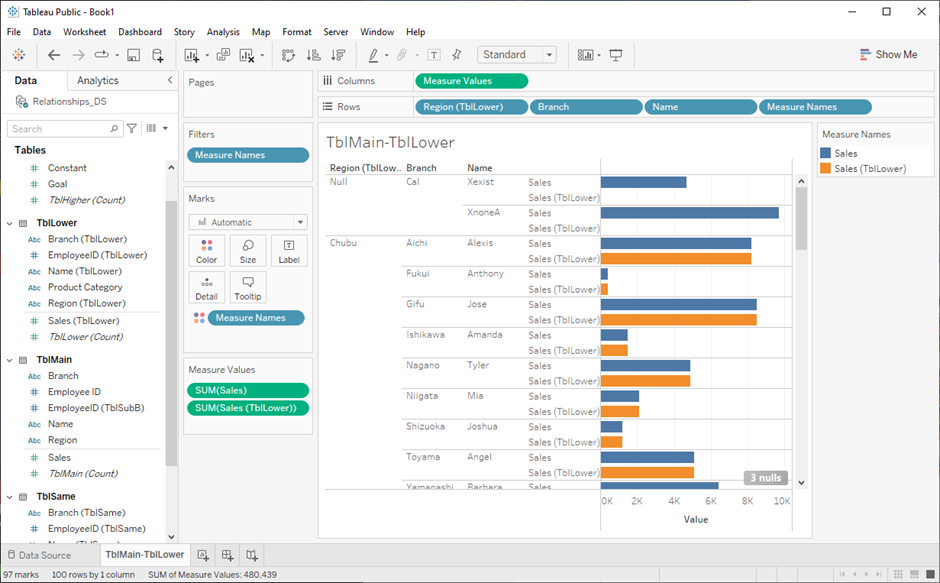This screenshot has height=583, width=940.
Task: Open Tooltip in the Marks card
Action: point(248,288)
